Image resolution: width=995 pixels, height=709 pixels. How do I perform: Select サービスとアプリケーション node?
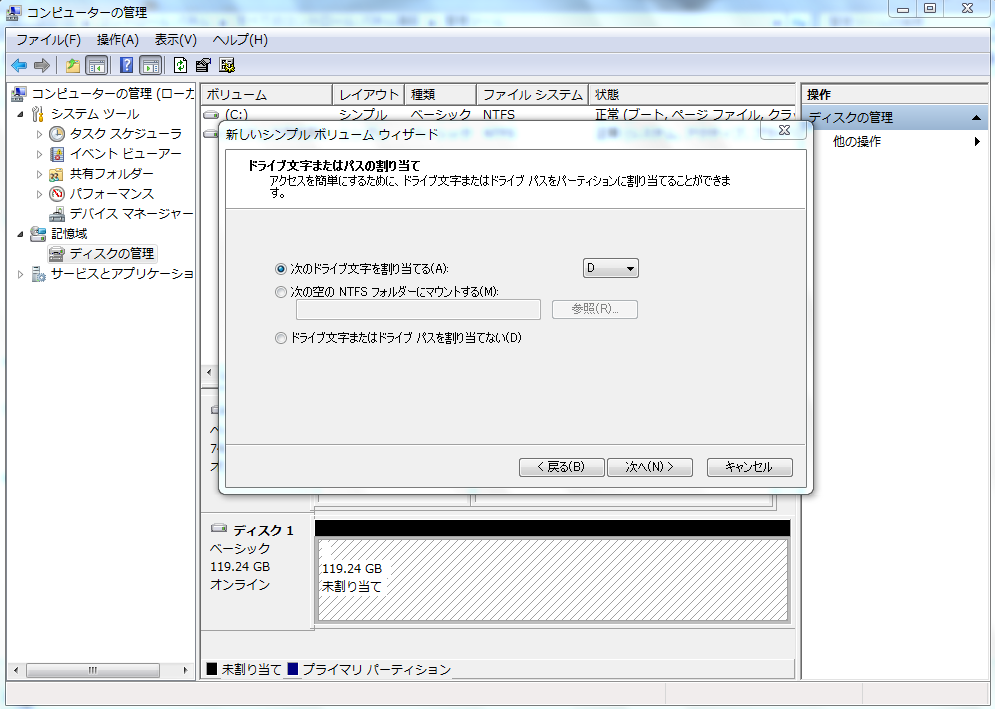pyautogui.click(x=122, y=274)
